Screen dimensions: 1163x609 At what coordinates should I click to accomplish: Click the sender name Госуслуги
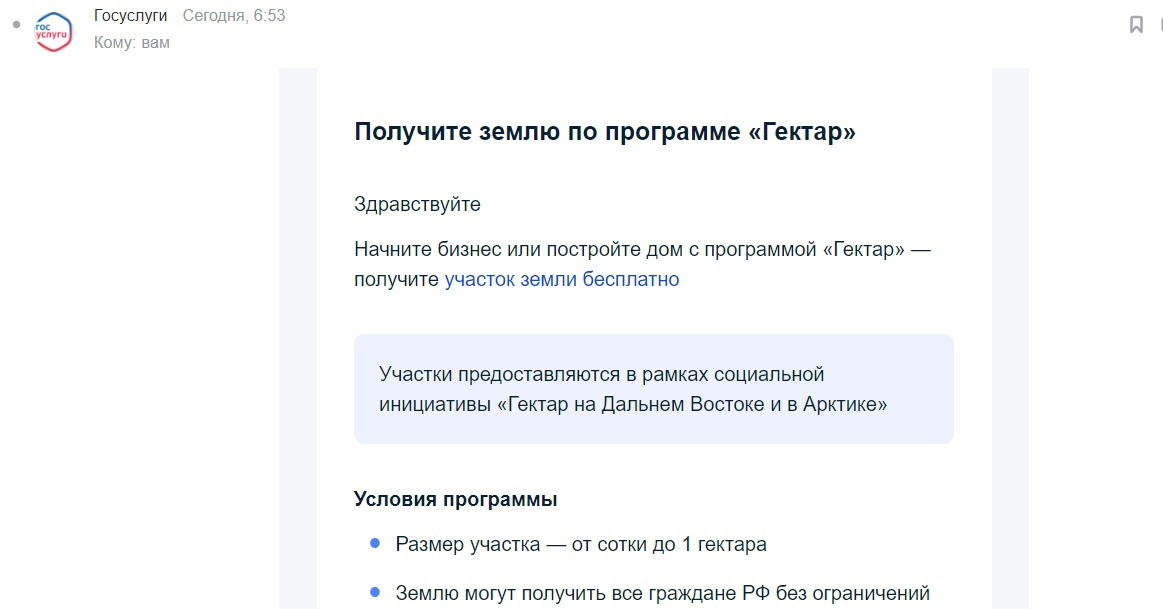pyautogui.click(x=131, y=16)
